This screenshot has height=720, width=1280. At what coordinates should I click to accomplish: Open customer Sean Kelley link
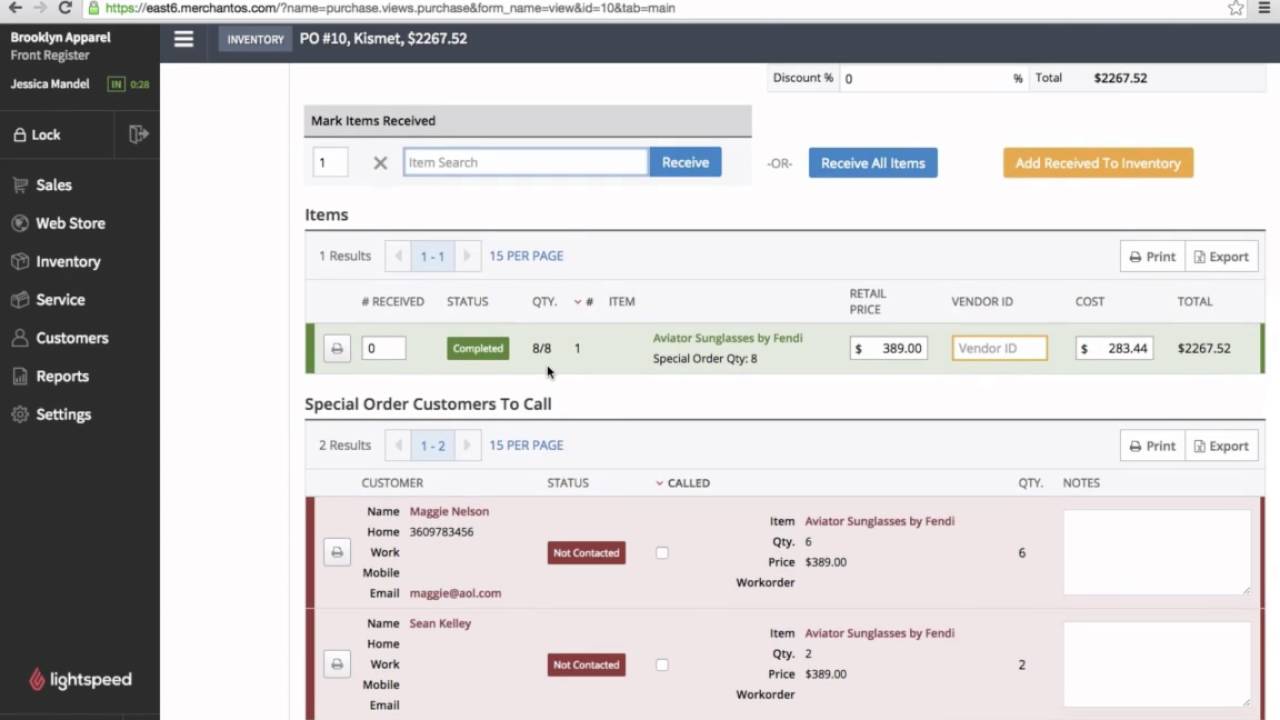pos(440,623)
